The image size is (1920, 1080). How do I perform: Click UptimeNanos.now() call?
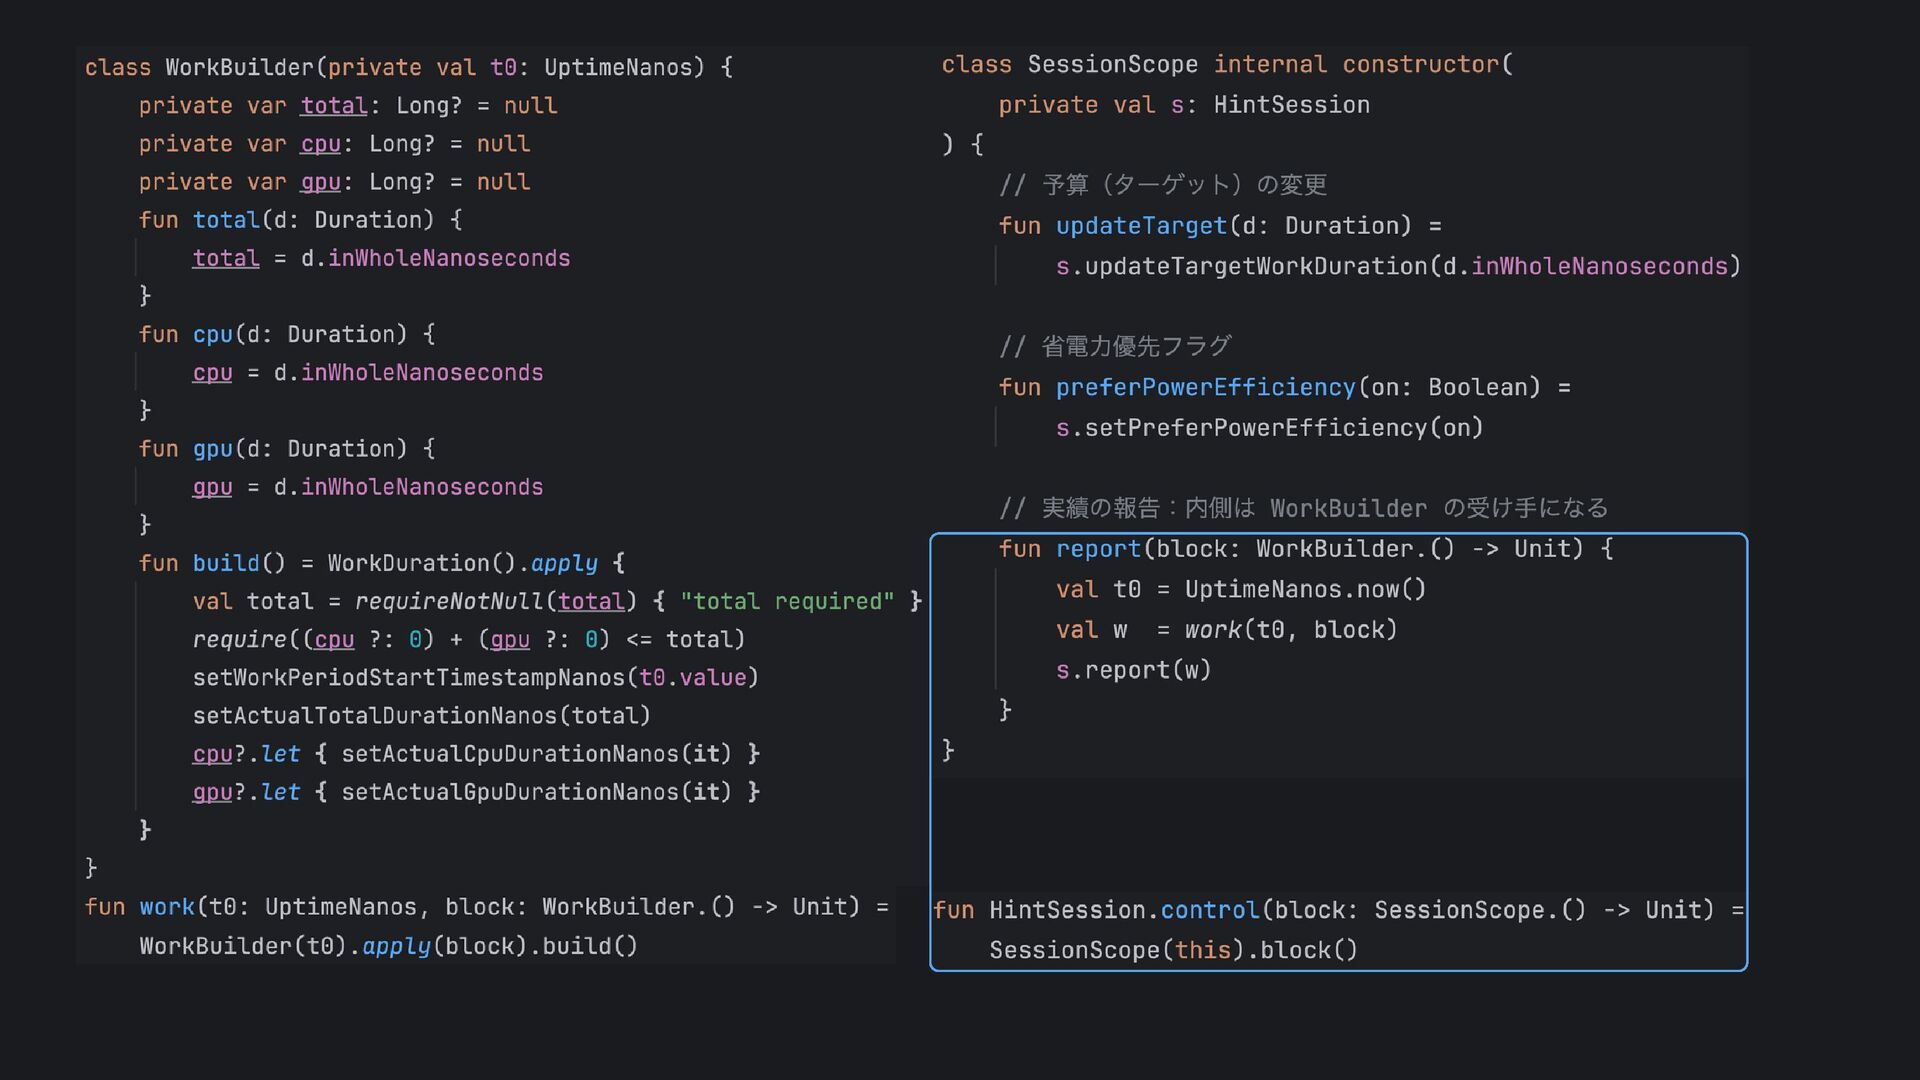pos(1304,589)
